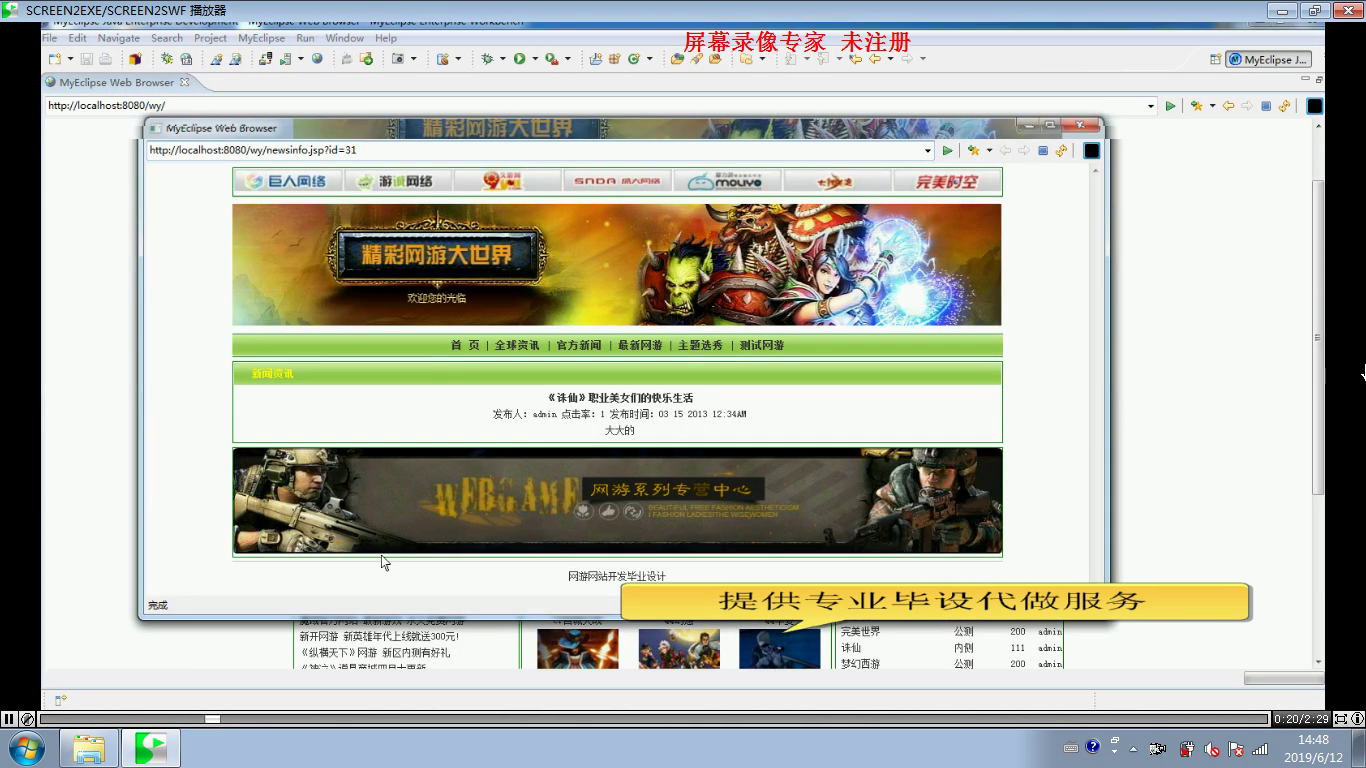The width and height of the screenshot is (1366, 768).
Task: Click the 完美时空 partner logo
Action: pyautogui.click(x=946, y=181)
